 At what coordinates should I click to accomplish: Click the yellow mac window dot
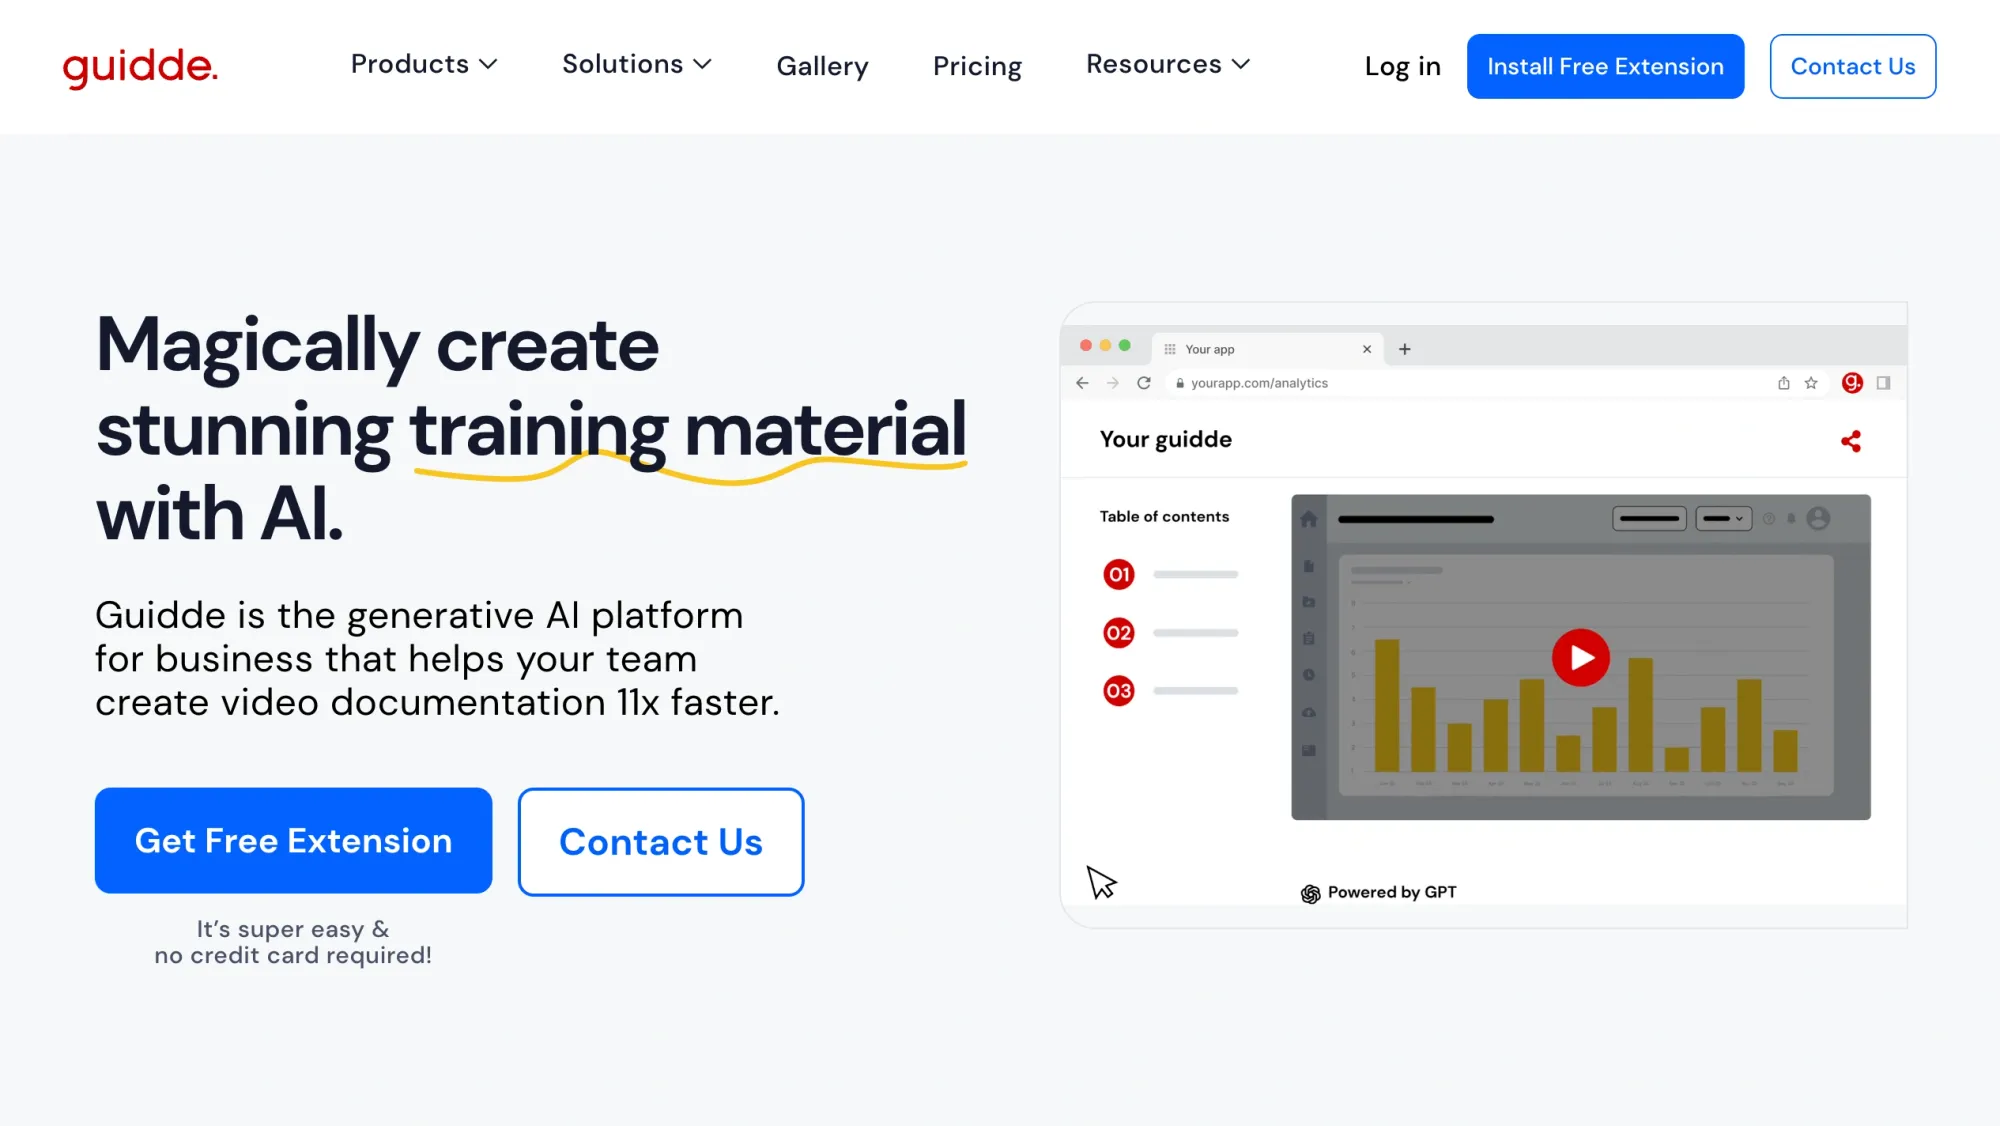point(1105,345)
